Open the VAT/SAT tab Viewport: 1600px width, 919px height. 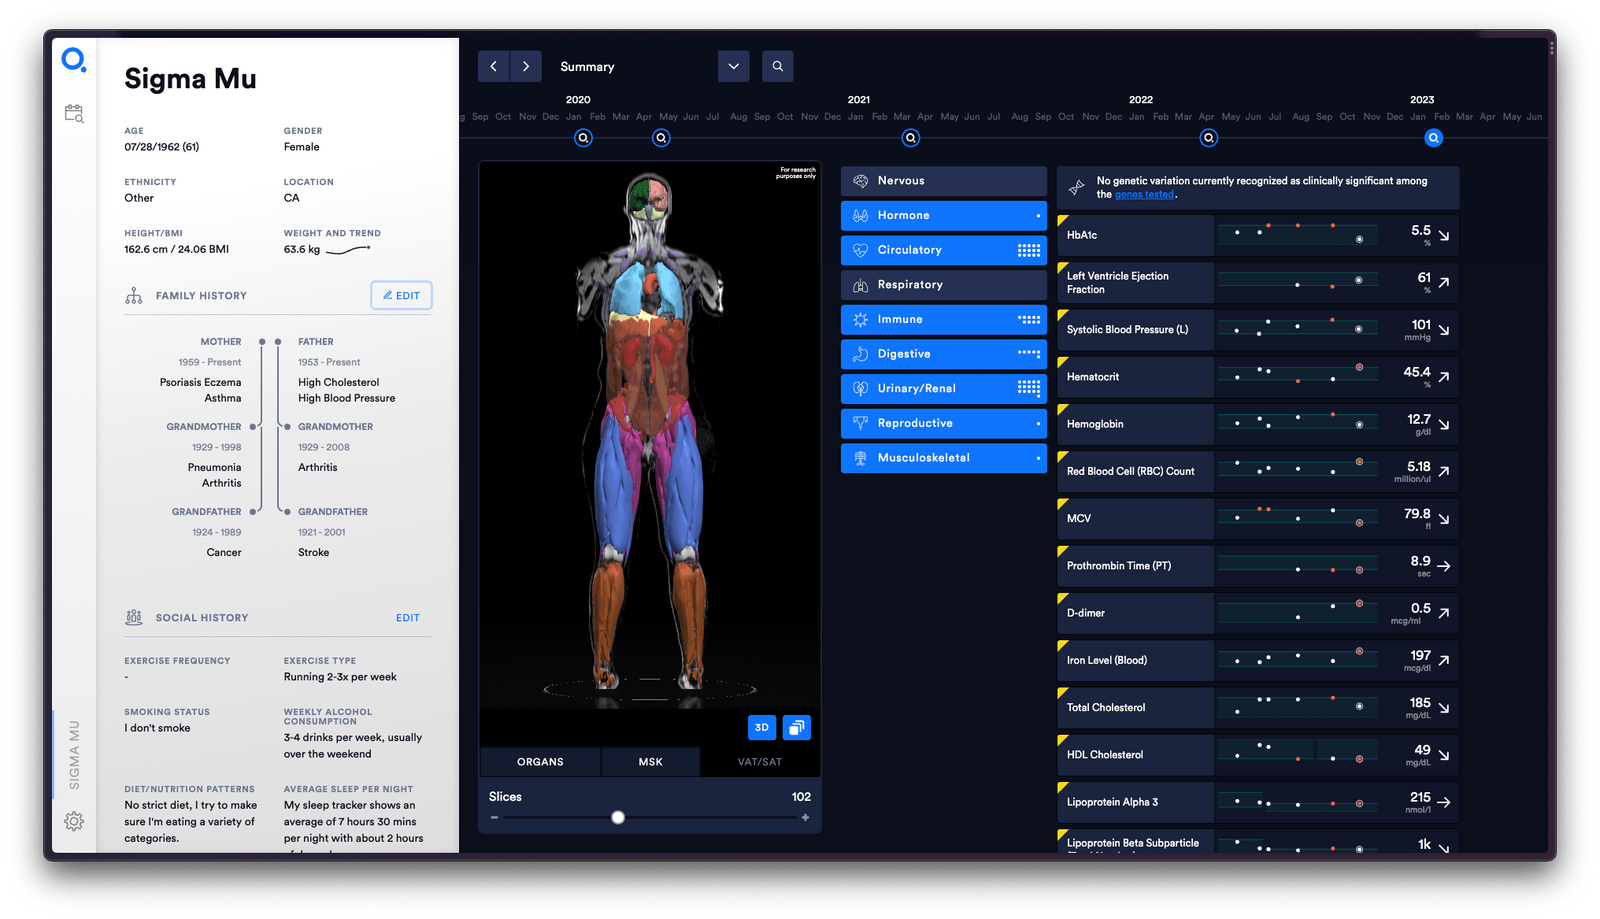point(761,761)
